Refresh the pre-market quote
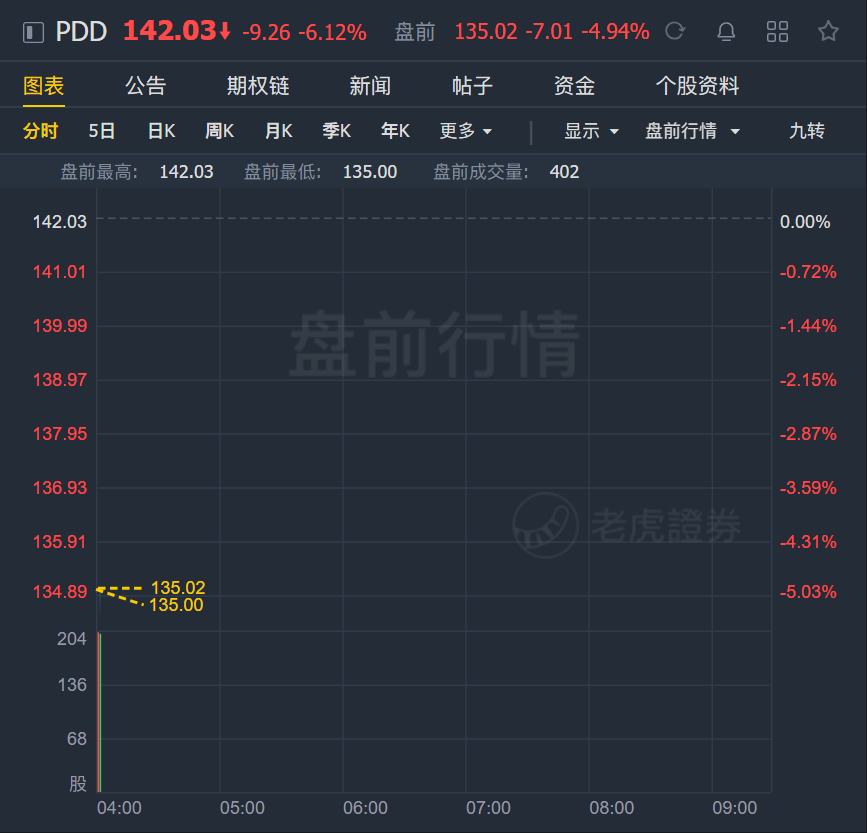This screenshot has width=867, height=833. 675,31
